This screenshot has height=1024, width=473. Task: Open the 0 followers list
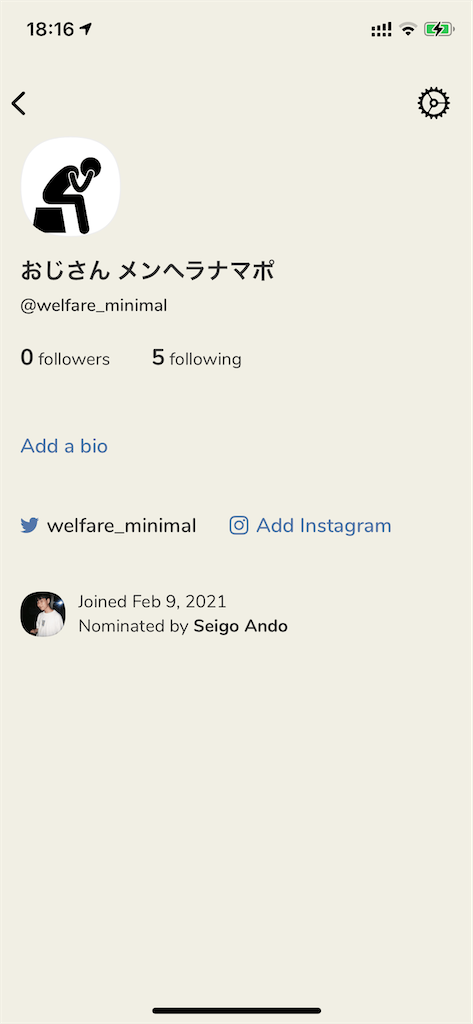pos(65,358)
